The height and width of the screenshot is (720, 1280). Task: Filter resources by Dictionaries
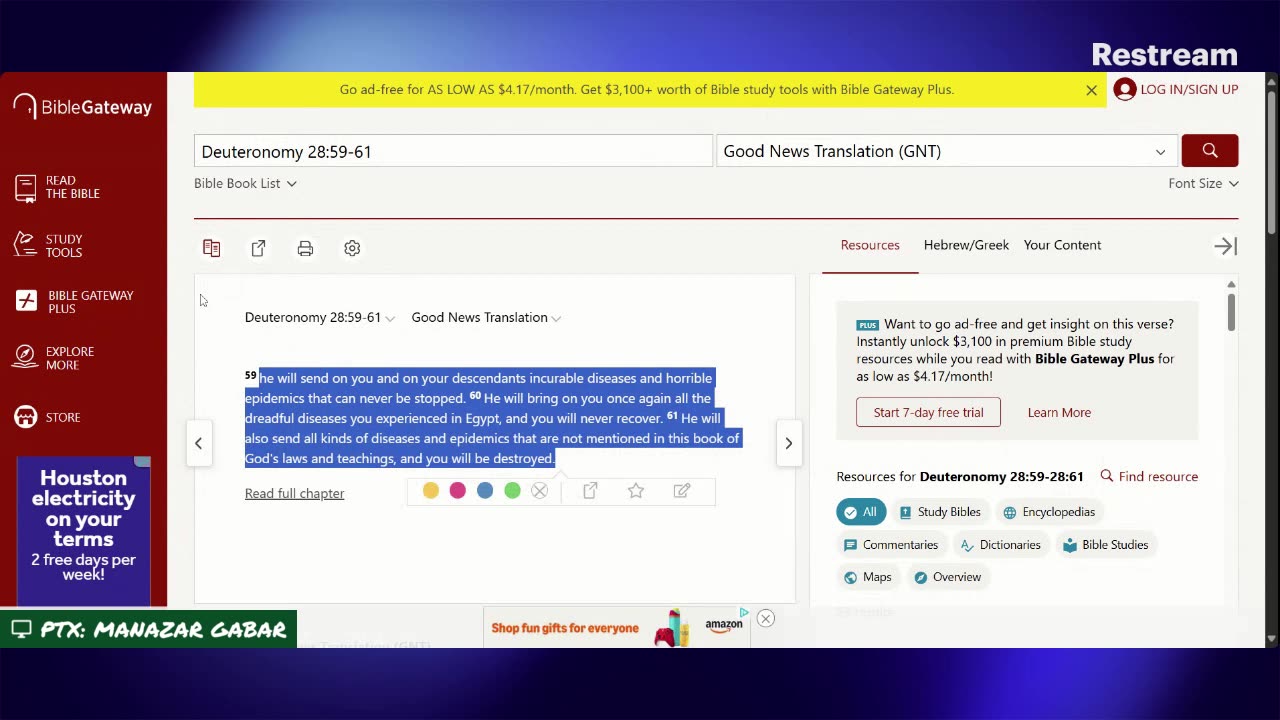pos(1000,545)
